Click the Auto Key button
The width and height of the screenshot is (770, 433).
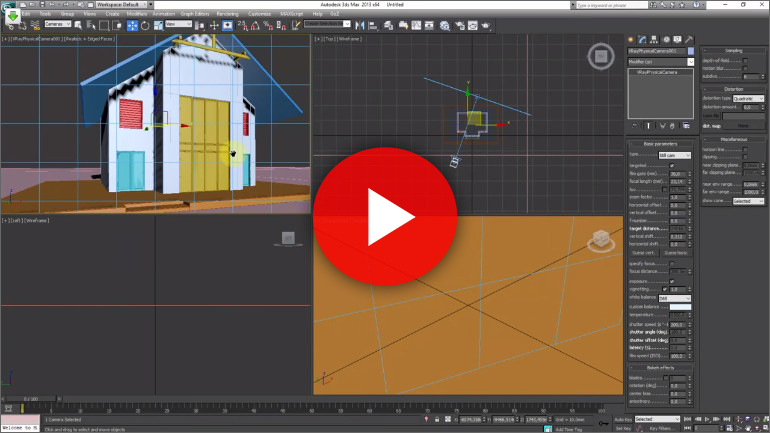pos(623,420)
